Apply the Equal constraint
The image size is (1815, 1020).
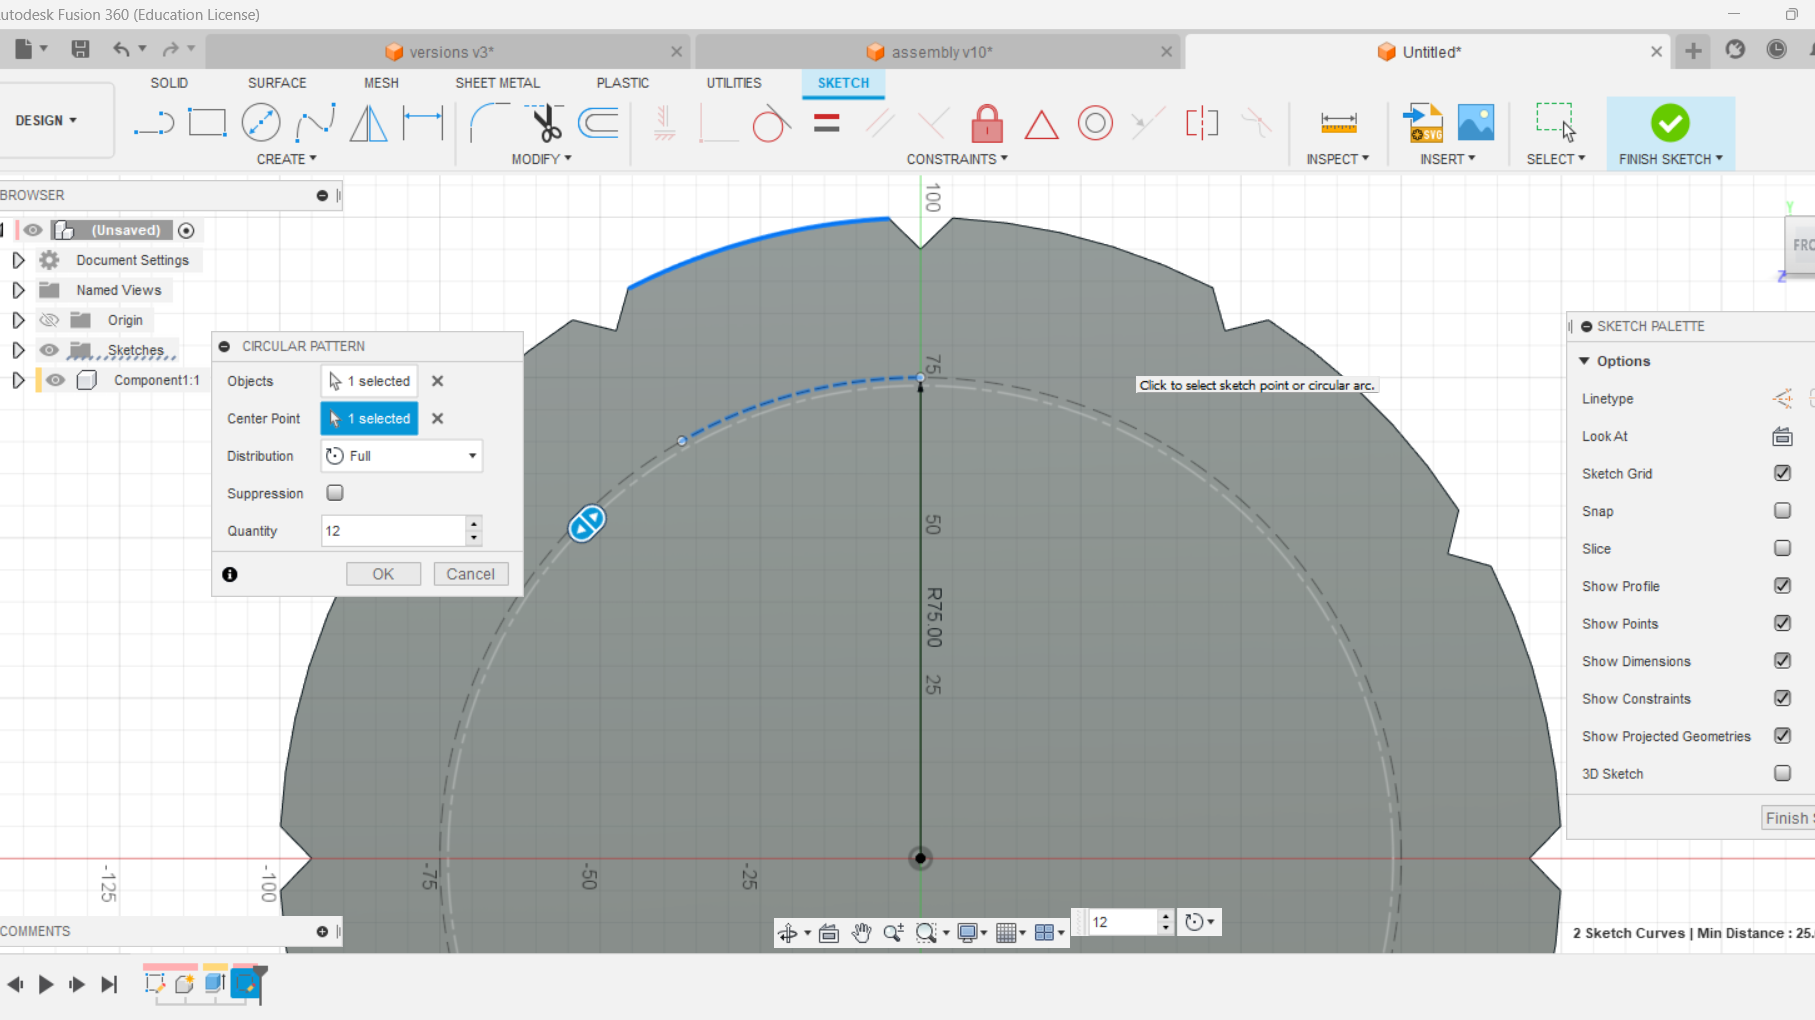coord(826,123)
